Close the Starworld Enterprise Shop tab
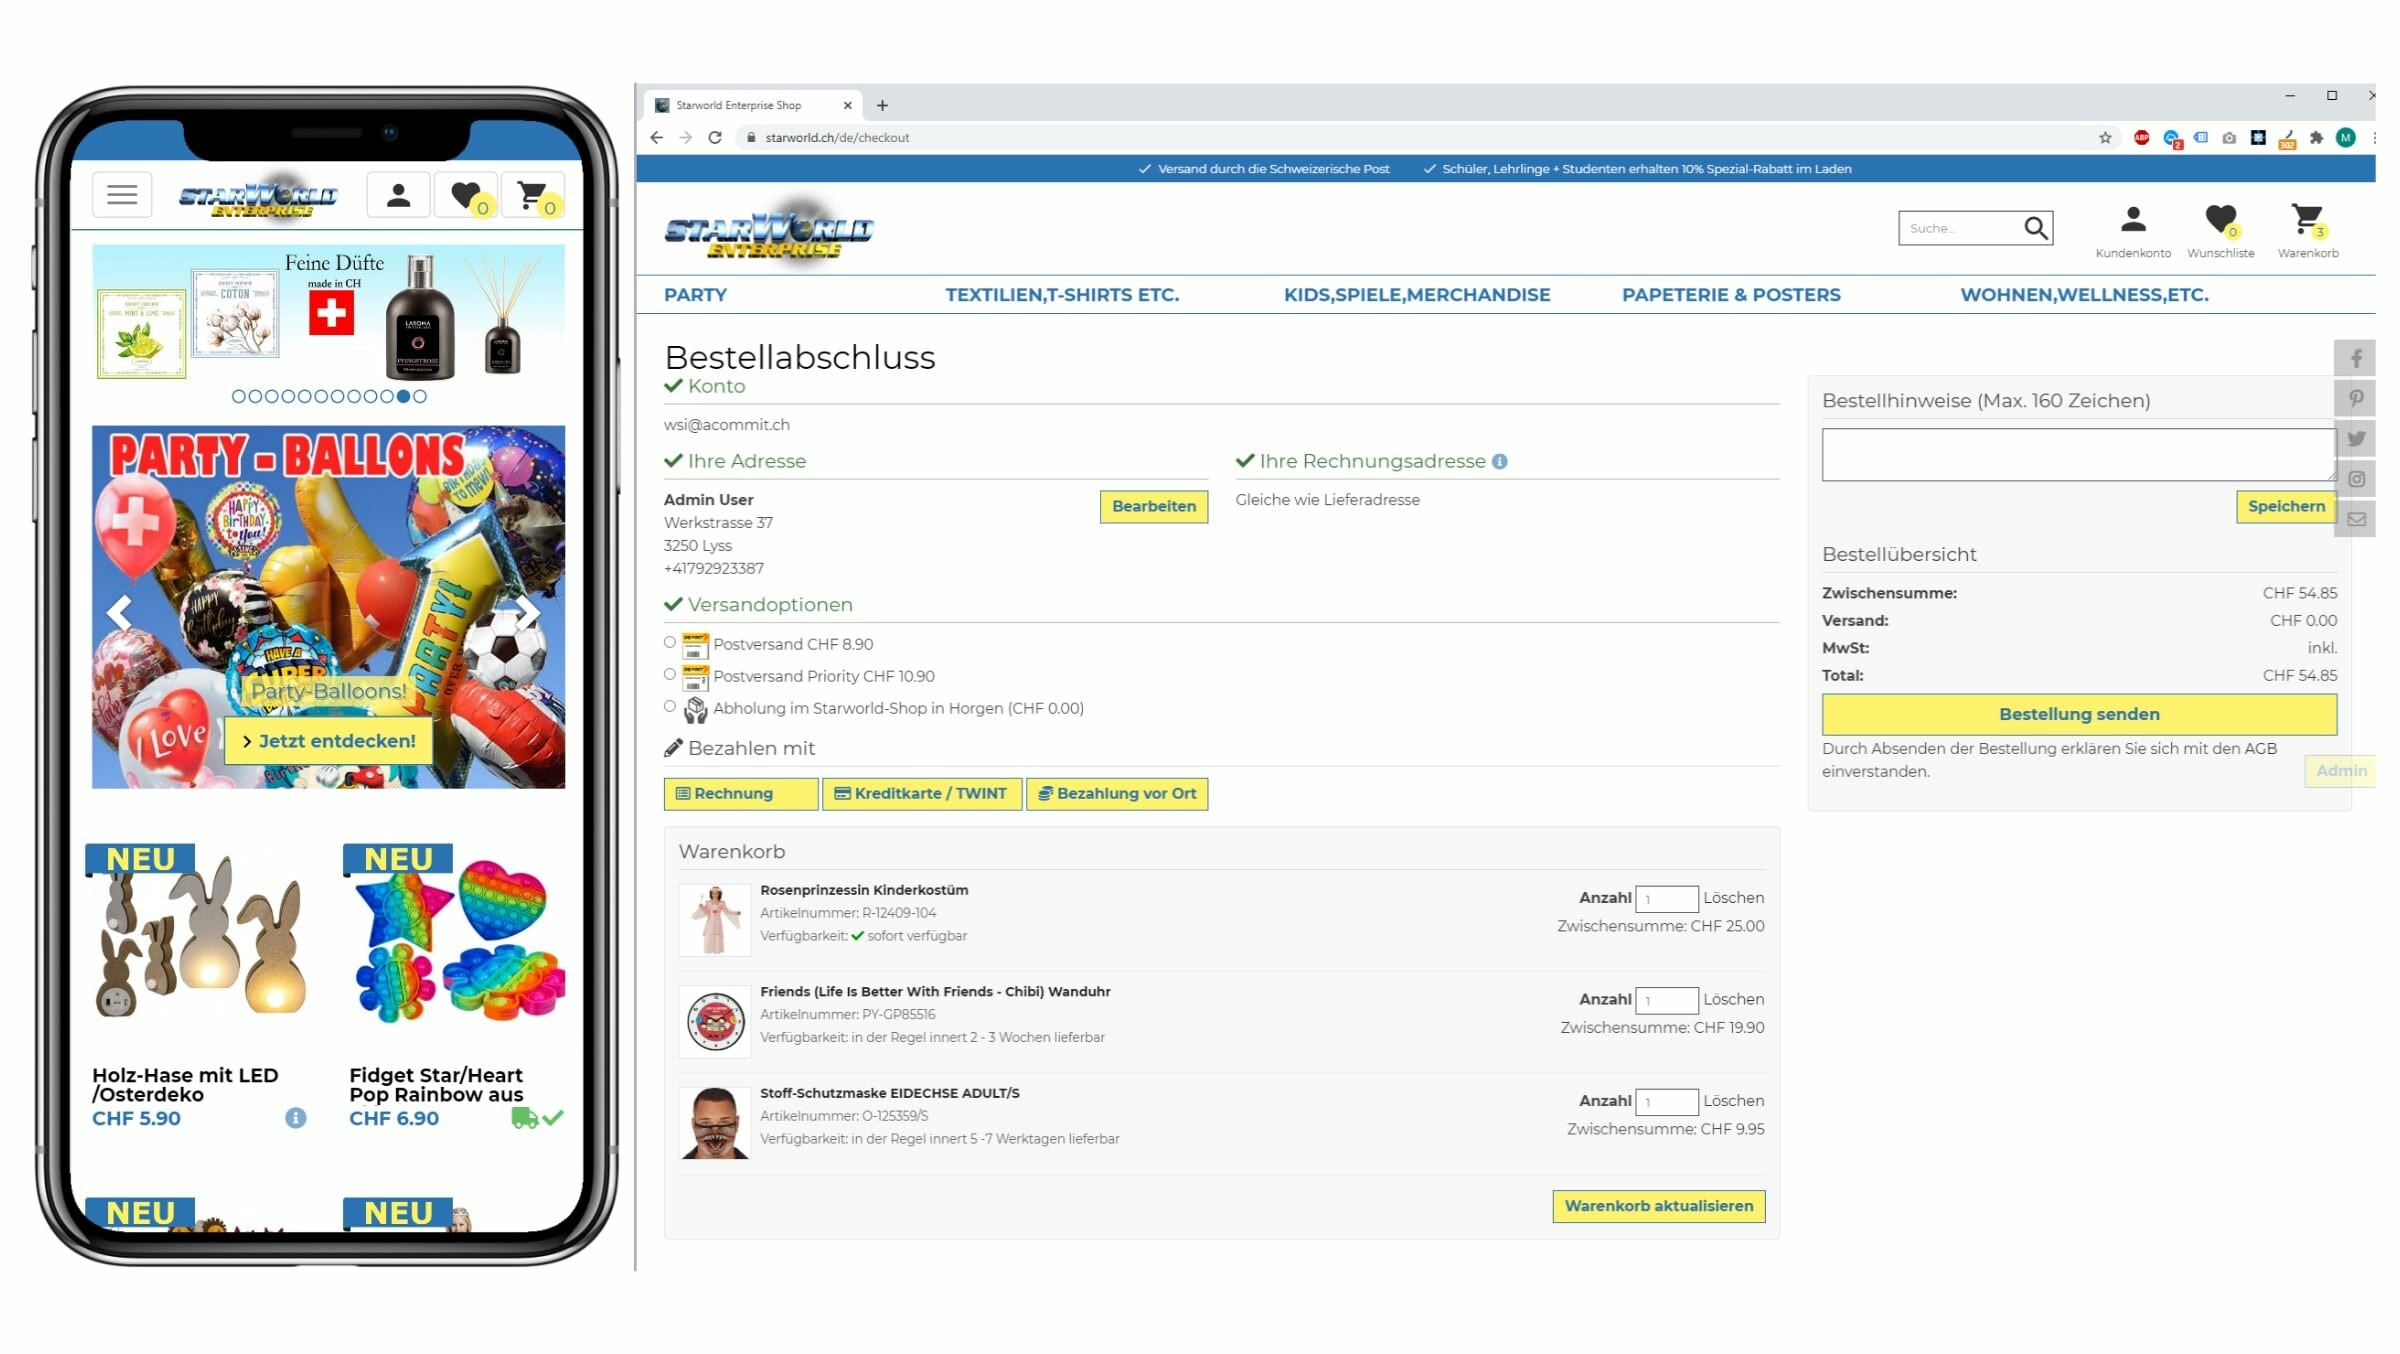Viewport: 2400px width, 1354px height. [847, 105]
